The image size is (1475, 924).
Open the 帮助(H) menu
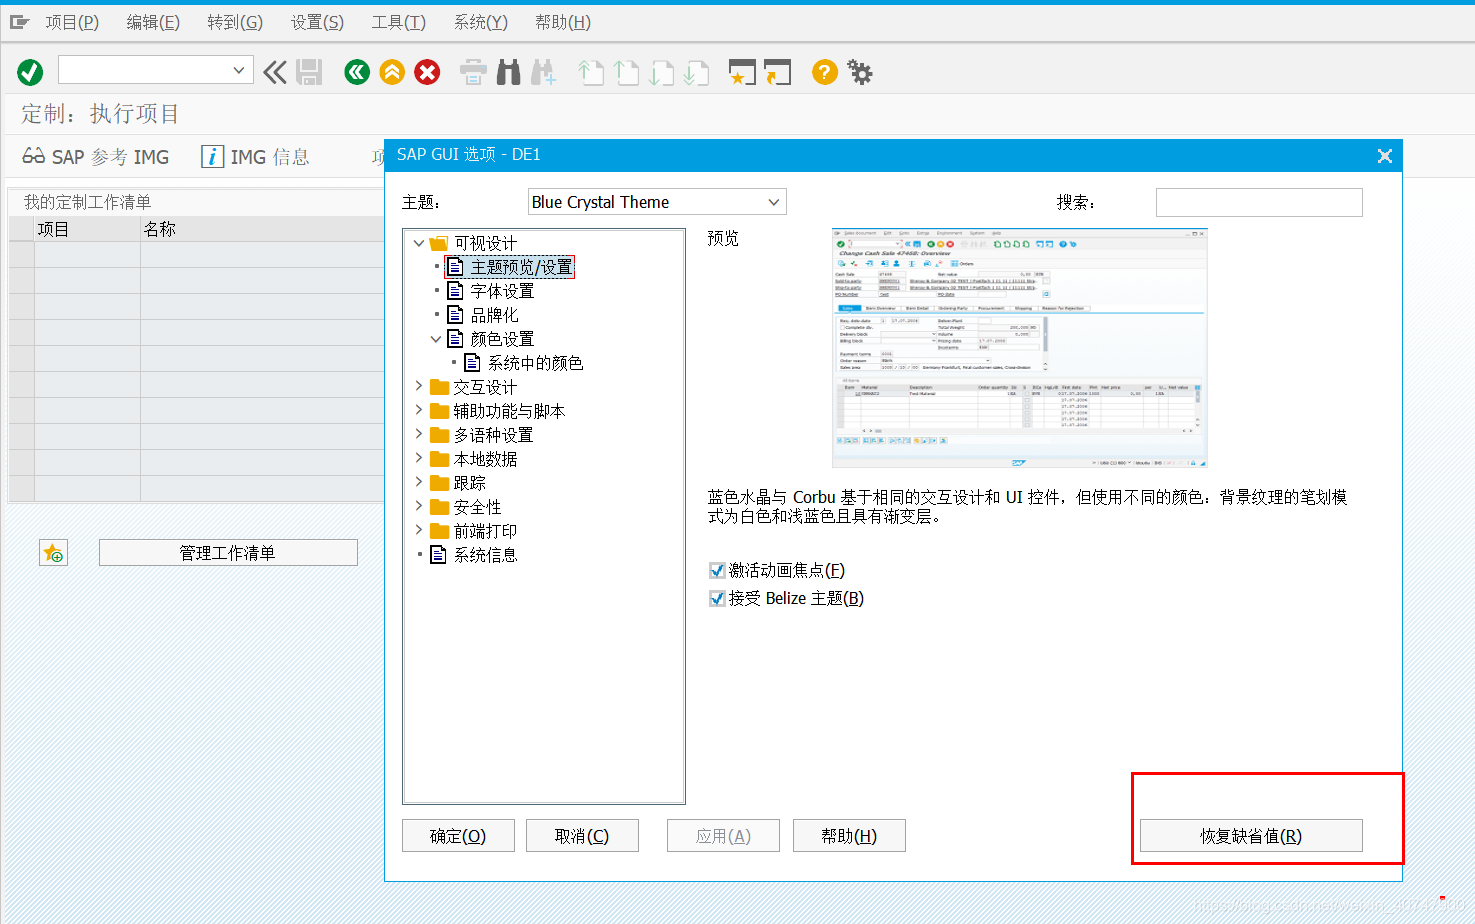click(562, 22)
